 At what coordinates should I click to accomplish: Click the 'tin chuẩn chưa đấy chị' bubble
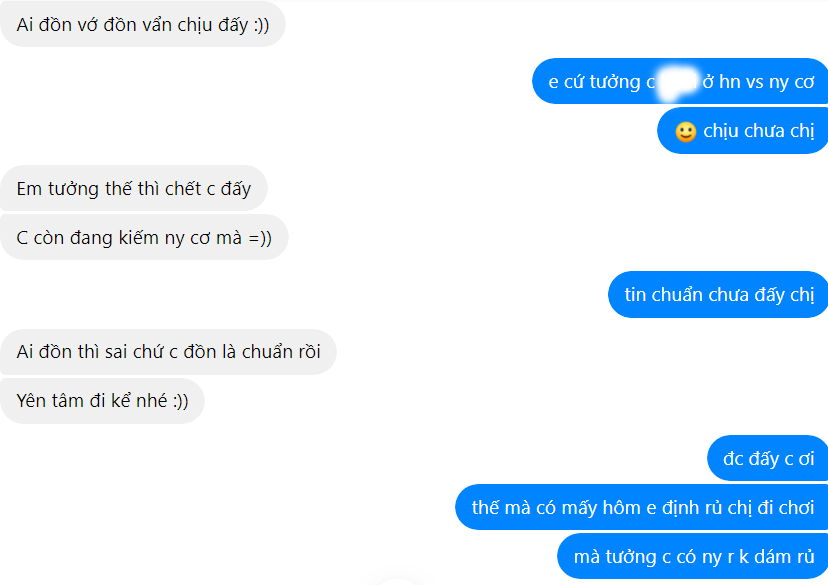[718, 295]
